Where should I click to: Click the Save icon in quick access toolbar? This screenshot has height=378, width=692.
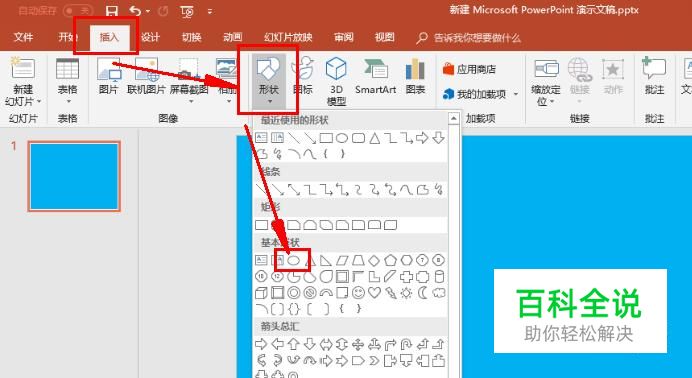coord(113,11)
